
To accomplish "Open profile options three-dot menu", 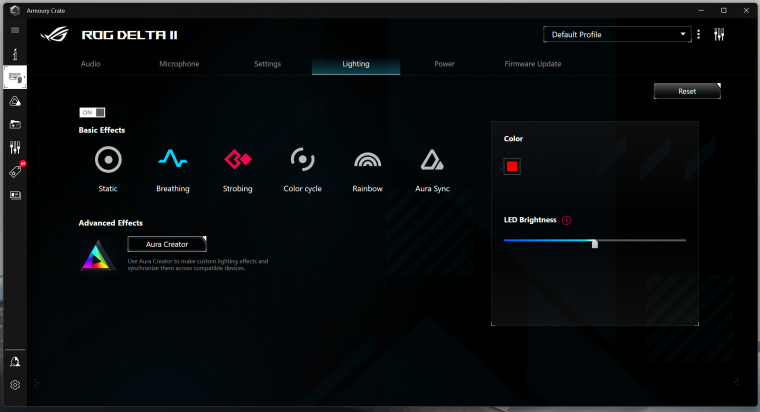I will 698,34.
